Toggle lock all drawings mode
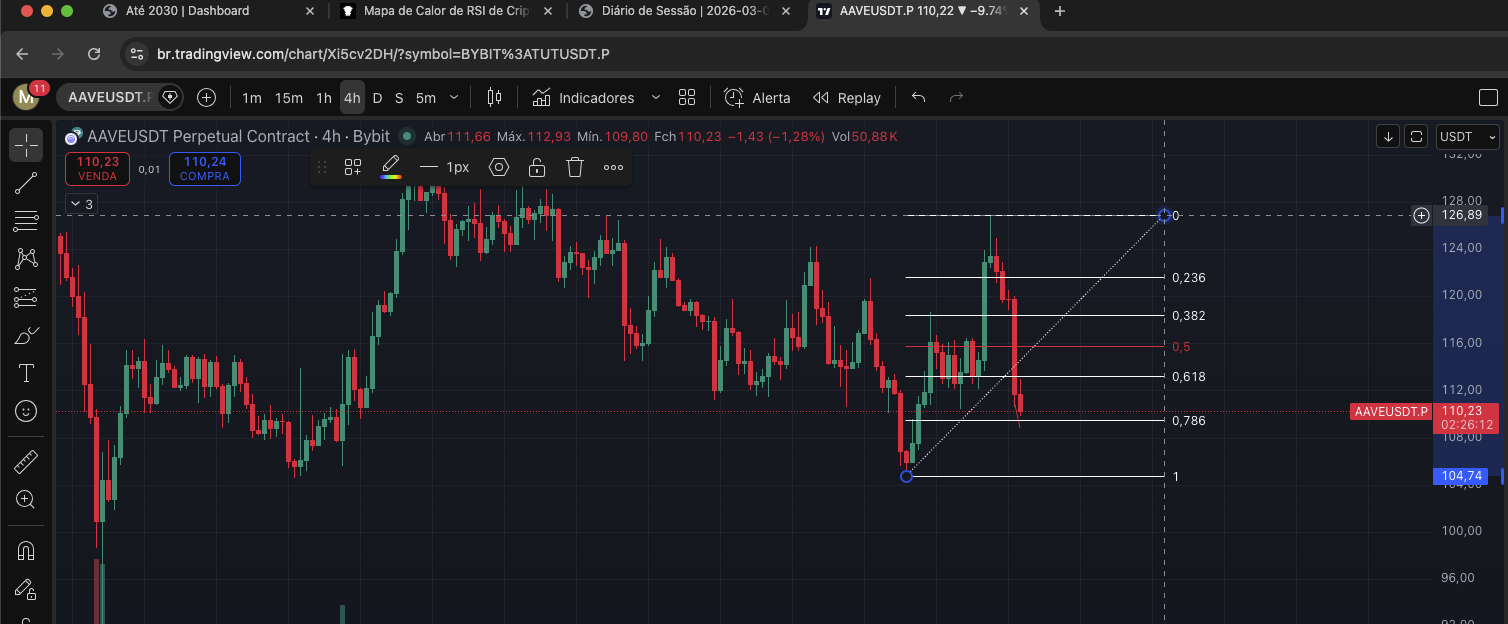 click(x=26, y=590)
